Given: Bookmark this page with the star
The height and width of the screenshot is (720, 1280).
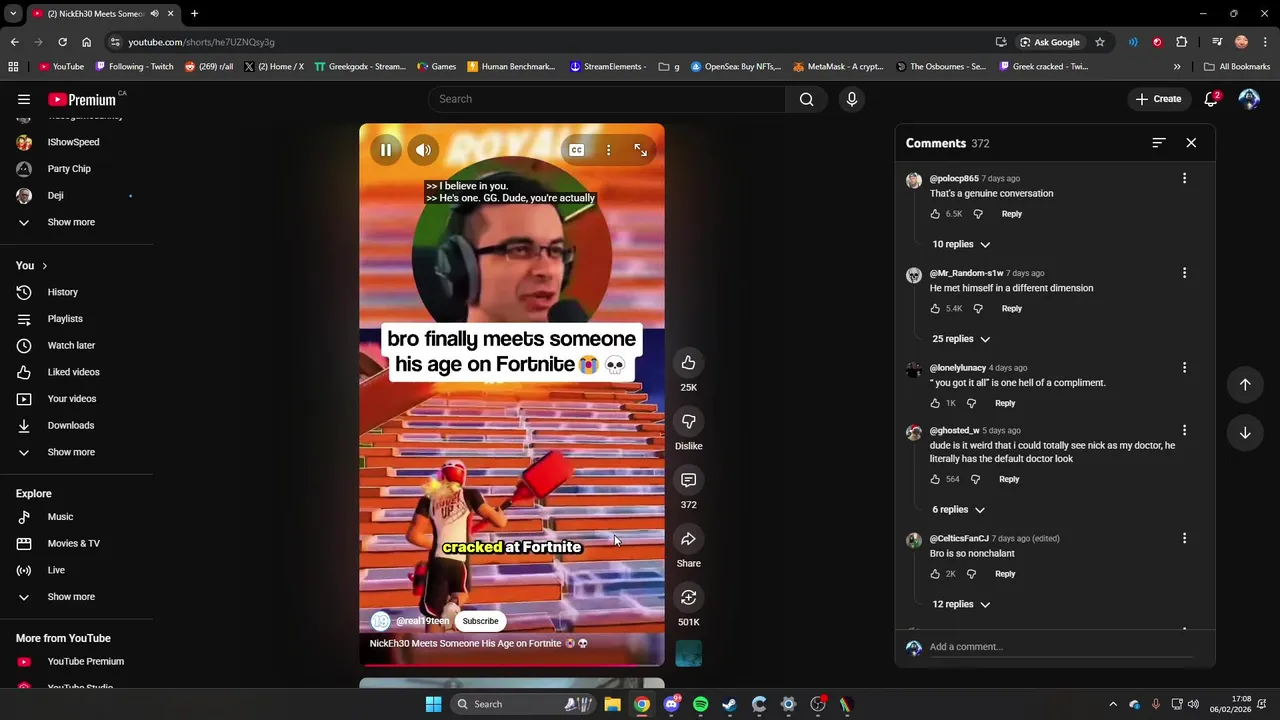Looking at the screenshot, I should coord(1100,42).
